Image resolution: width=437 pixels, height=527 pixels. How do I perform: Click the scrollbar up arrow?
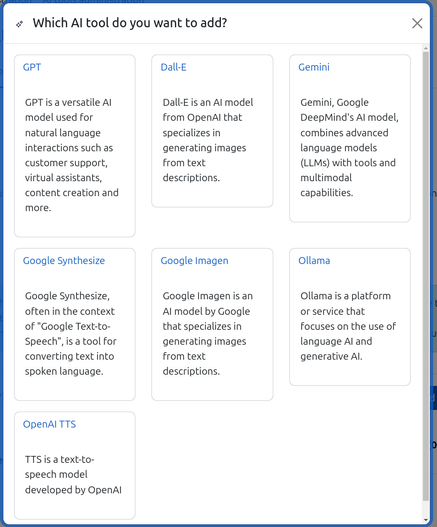click(x=426, y=48)
